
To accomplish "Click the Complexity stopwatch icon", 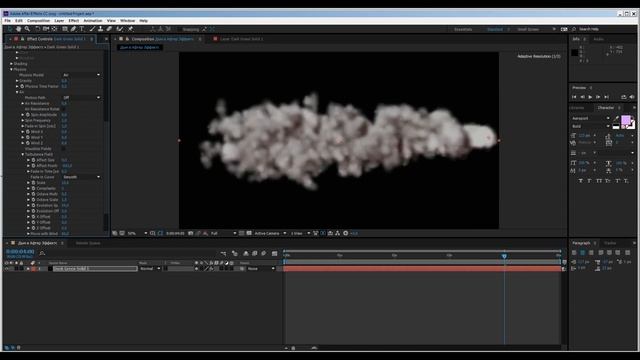I will (33, 189).
